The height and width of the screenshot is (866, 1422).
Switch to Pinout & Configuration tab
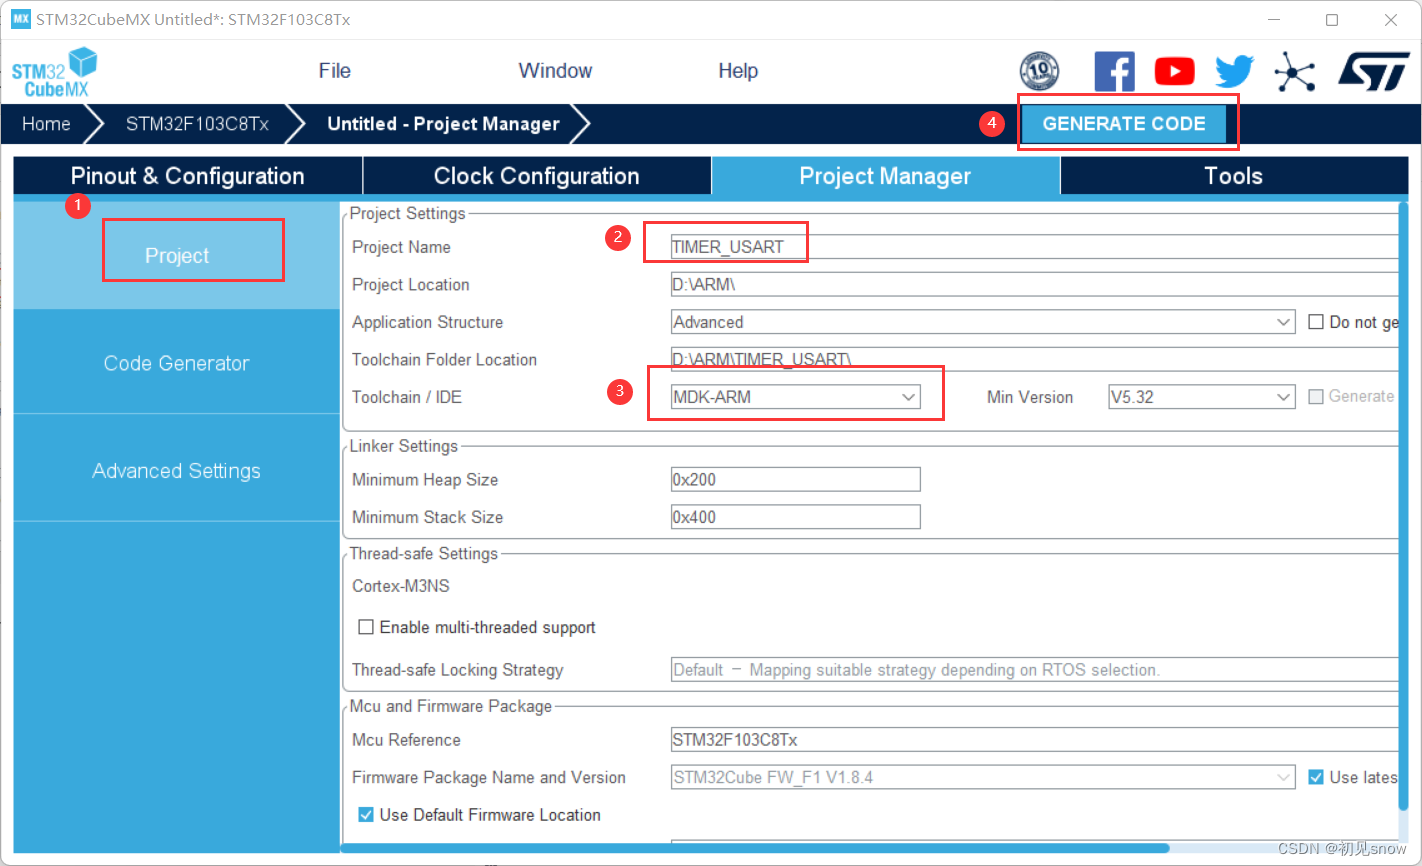(x=188, y=176)
